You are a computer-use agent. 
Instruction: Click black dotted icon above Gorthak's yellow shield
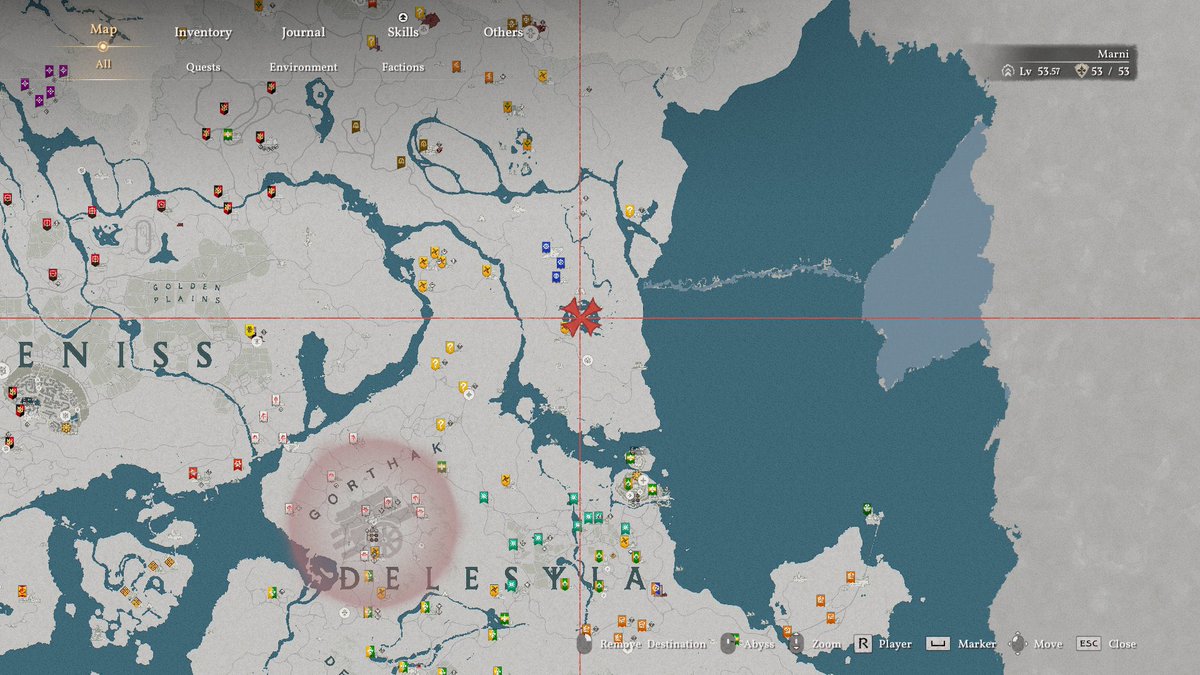click(372, 537)
